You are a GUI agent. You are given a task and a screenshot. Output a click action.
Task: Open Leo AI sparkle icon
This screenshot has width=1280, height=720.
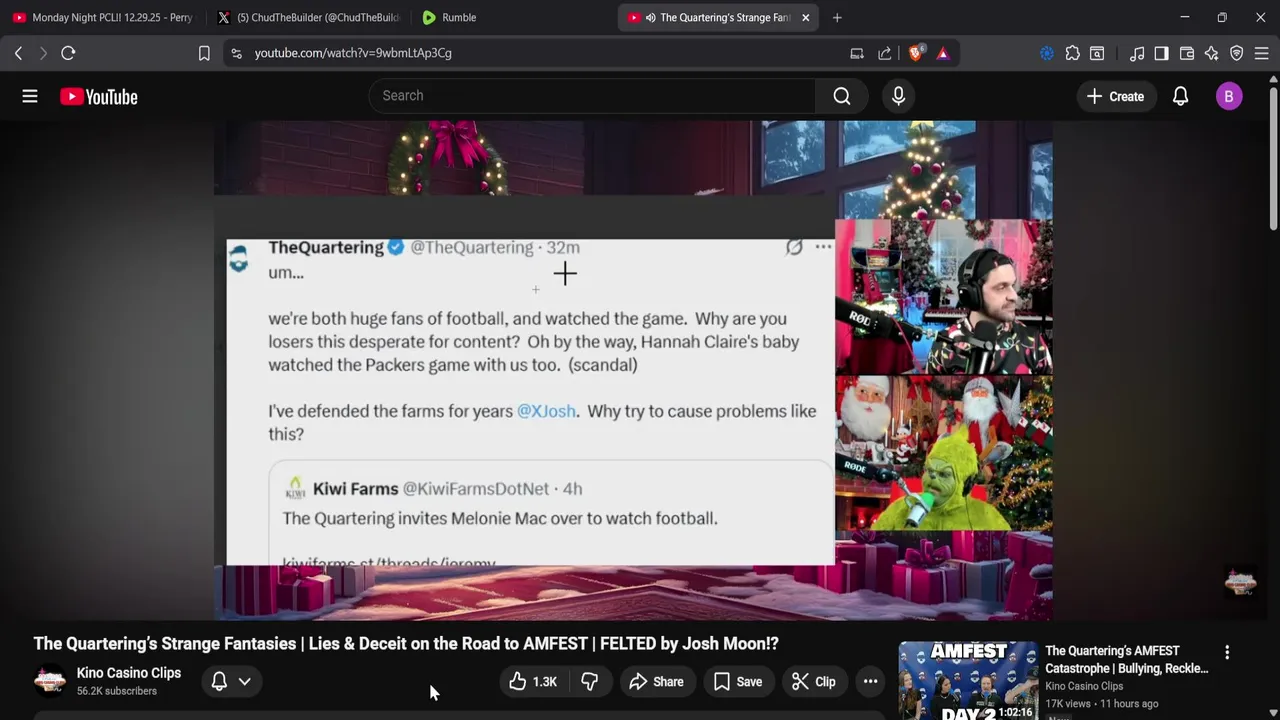[x=1212, y=53]
